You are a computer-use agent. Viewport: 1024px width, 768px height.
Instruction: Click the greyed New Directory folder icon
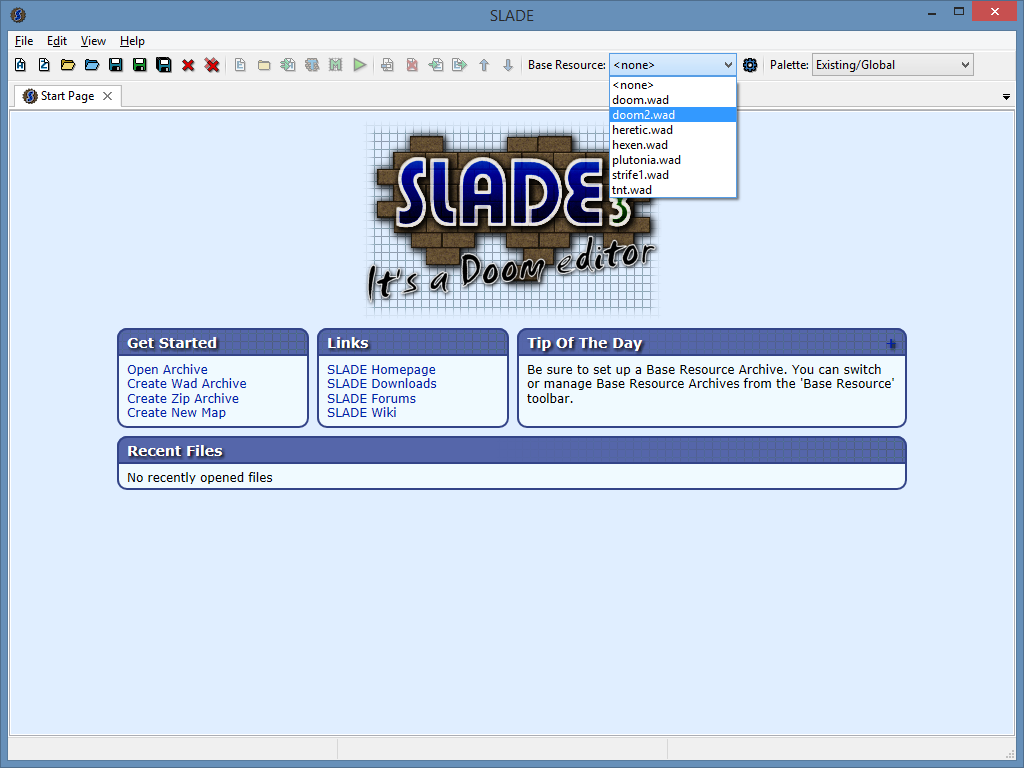264,65
